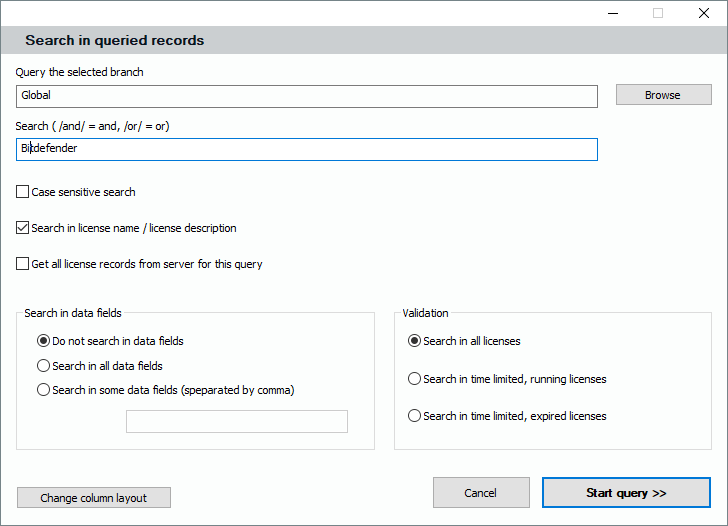Minimize the search dialog window
The image size is (728, 526).
click(x=612, y=13)
